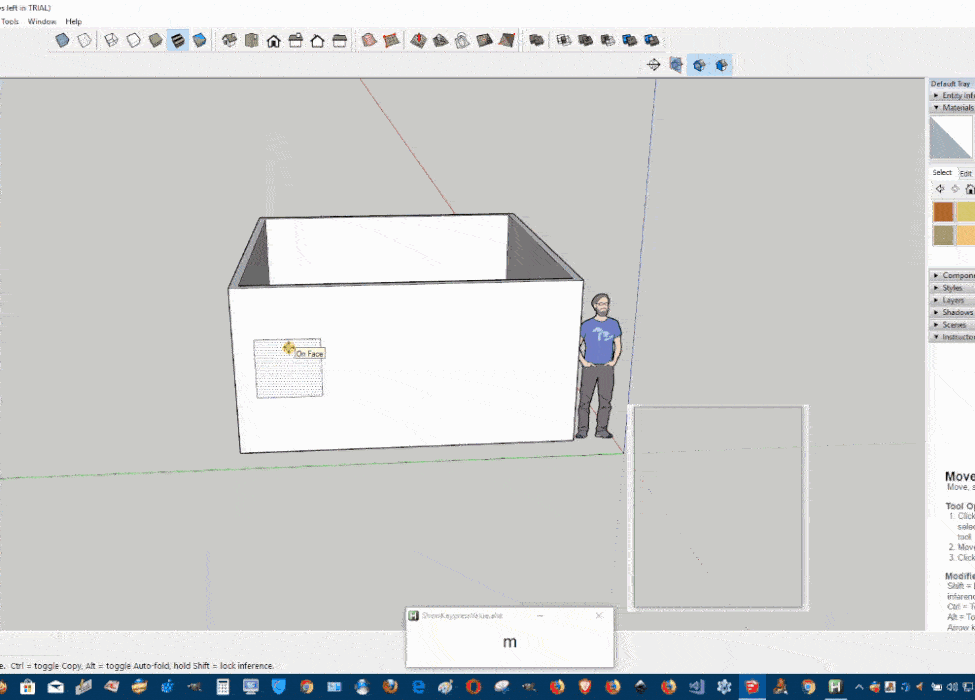975x700 pixels.
Task: Pick the olive tan material swatch
Action: tap(943, 235)
